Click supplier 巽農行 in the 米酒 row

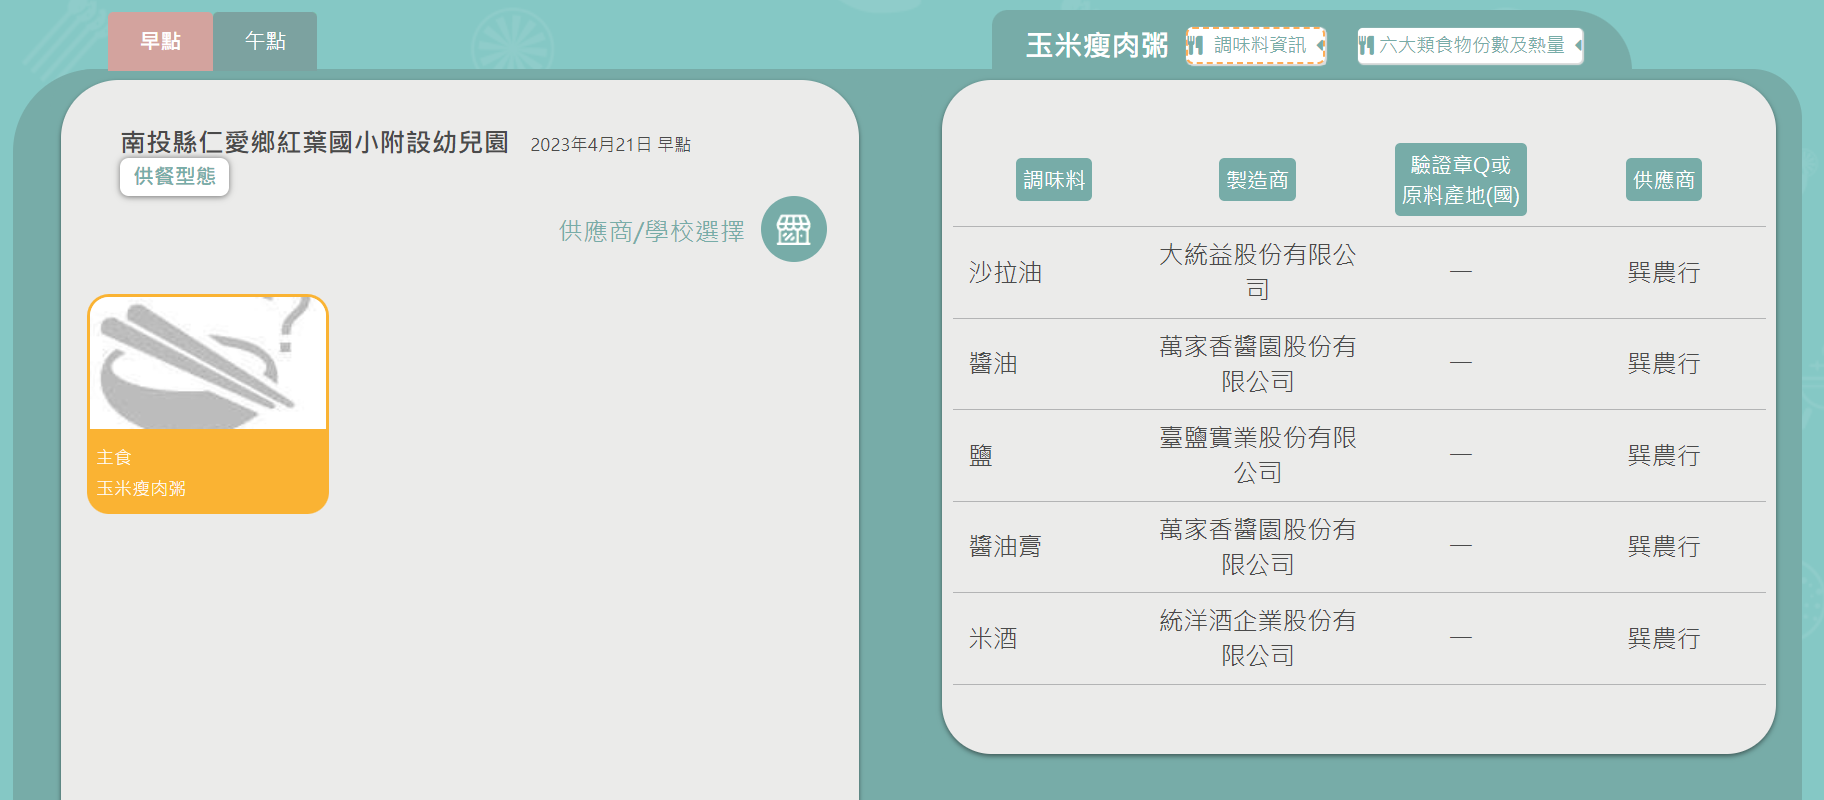1664,638
